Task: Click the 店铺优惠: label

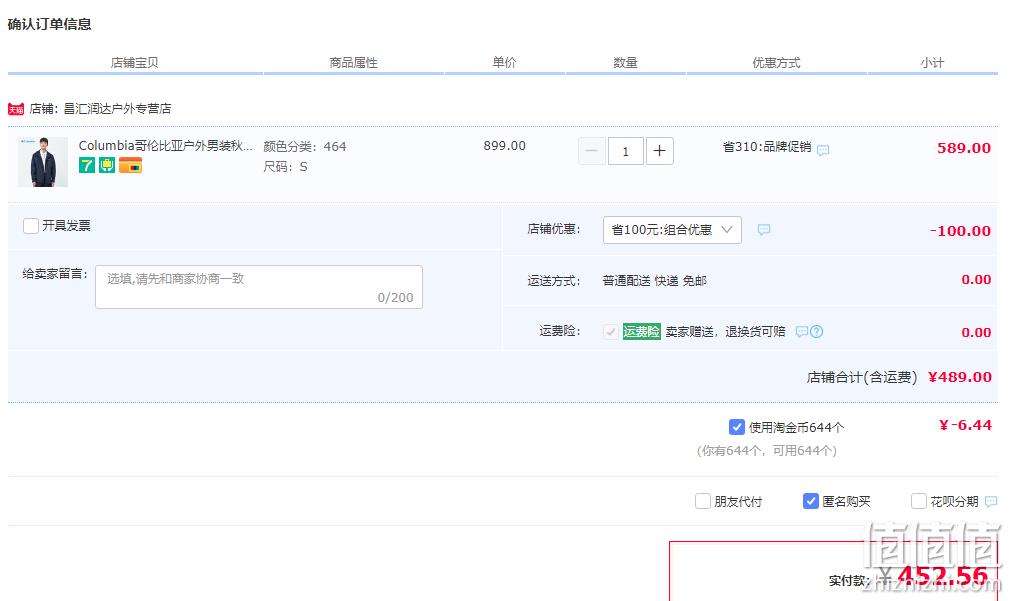Action: tap(554, 229)
